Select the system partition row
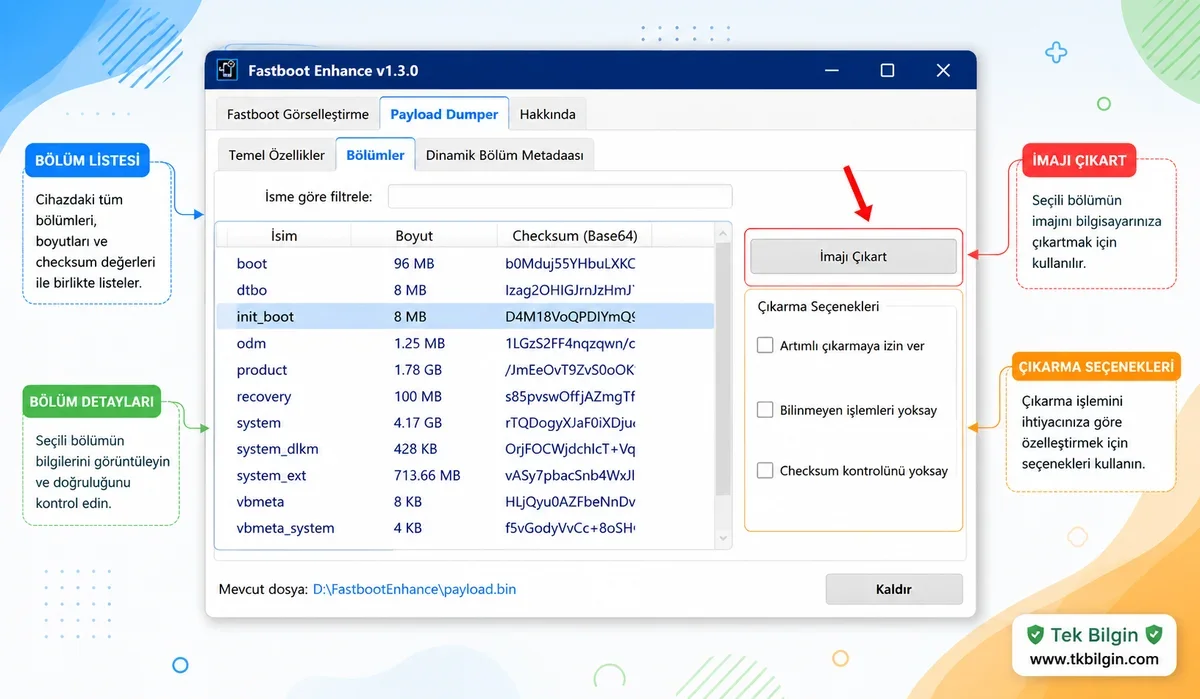Viewport: 1200px width, 699px height. tap(465, 423)
